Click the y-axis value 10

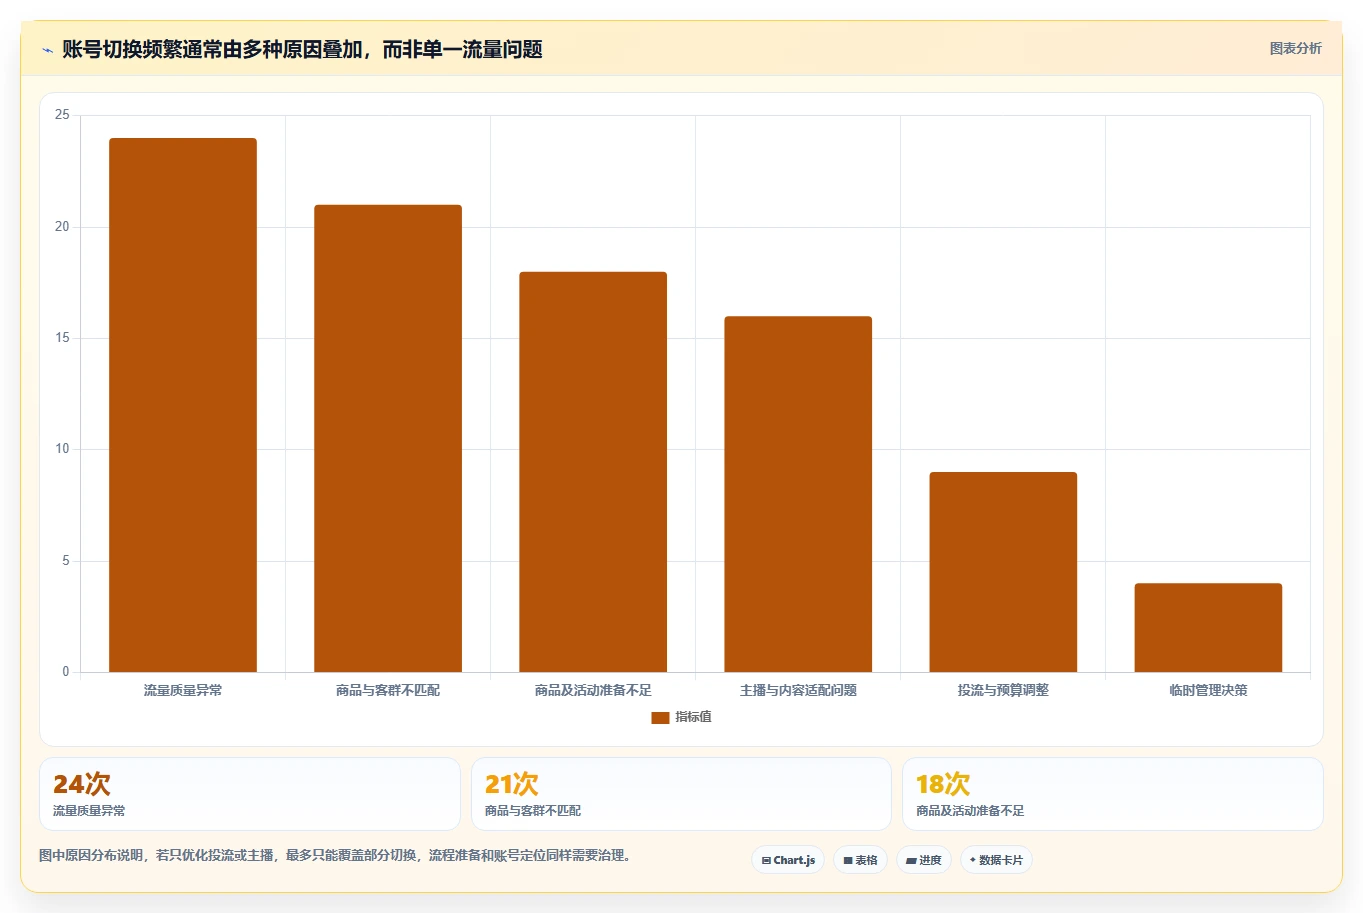[x=63, y=449]
